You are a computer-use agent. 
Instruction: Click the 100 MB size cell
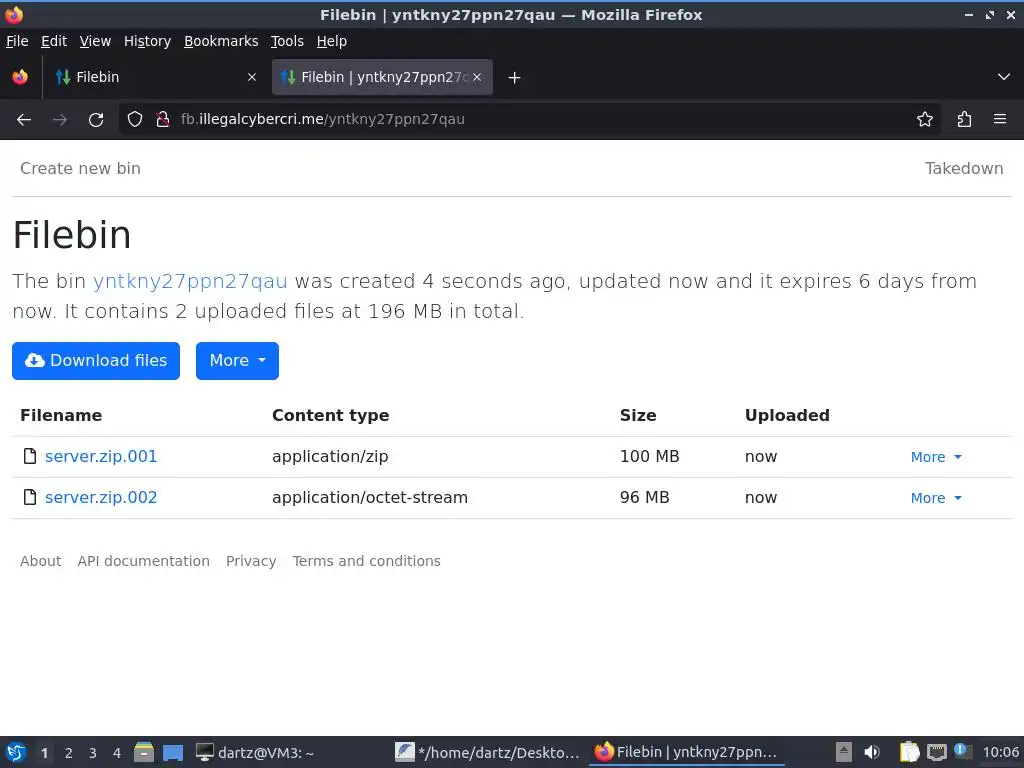(x=649, y=456)
